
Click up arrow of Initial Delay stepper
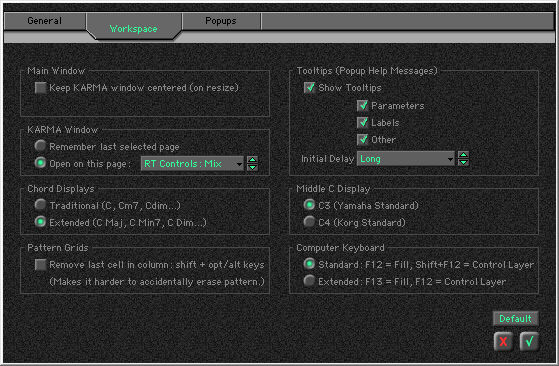click(463, 155)
